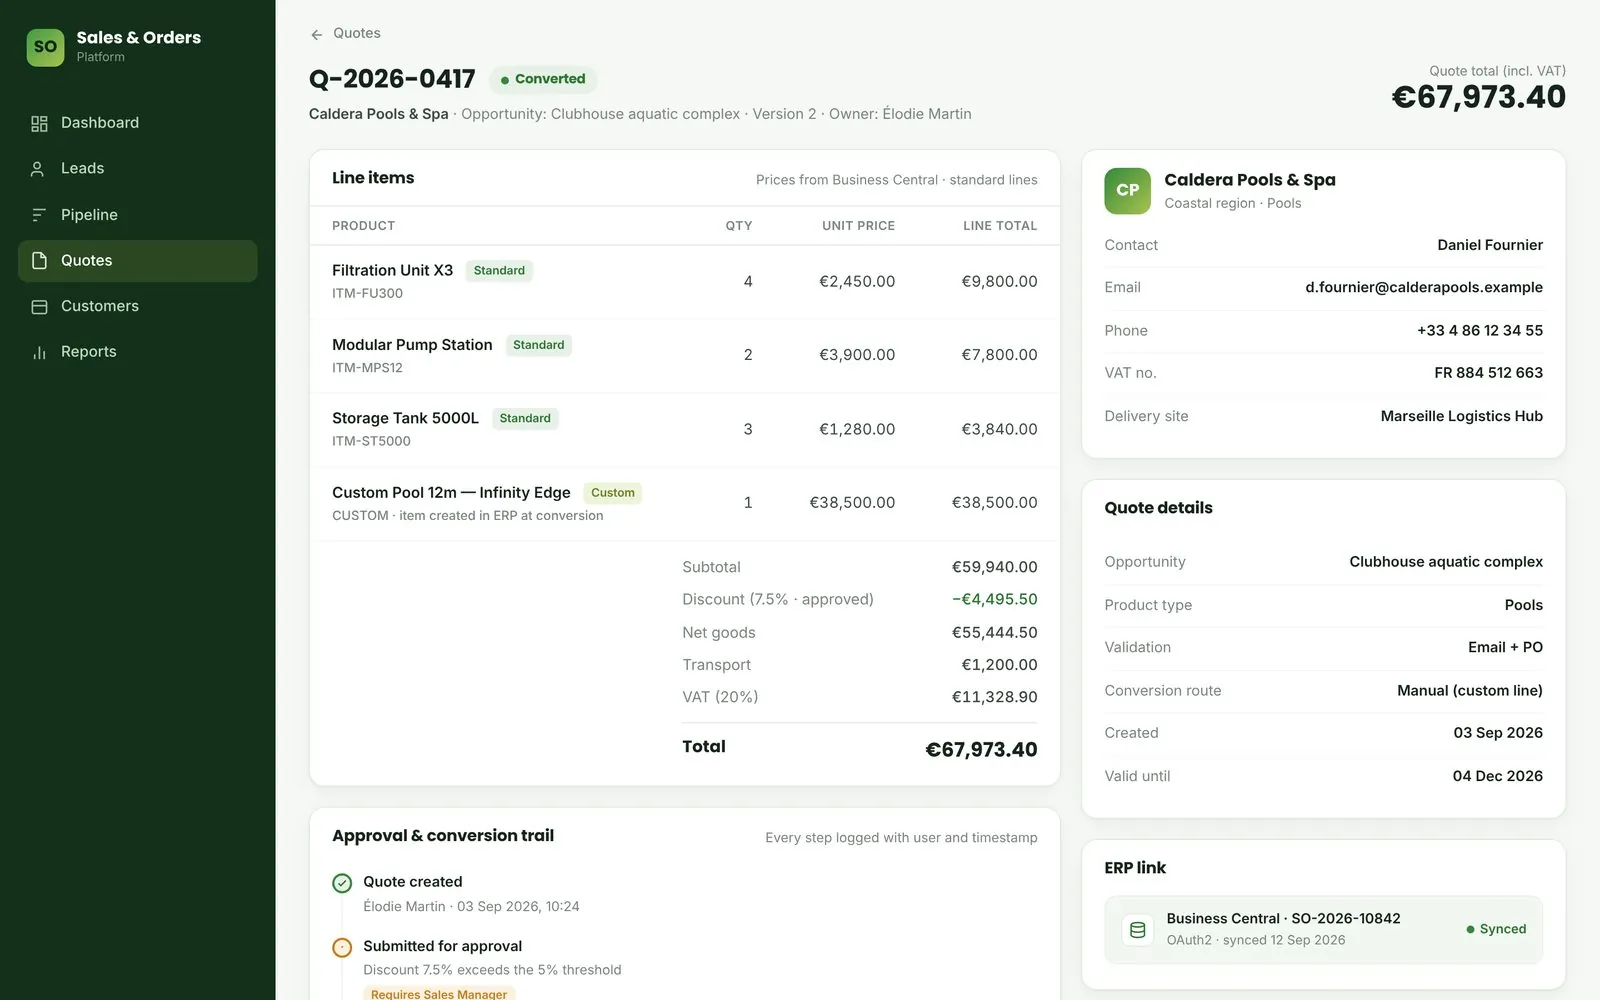Select the Filtration Unit X3 product name
Image resolution: width=1600 pixels, height=1000 pixels.
pyautogui.click(x=392, y=270)
